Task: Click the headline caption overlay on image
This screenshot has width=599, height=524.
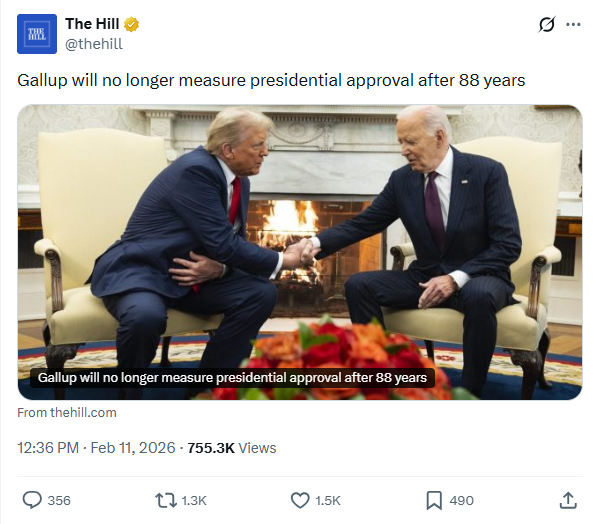Action: [x=232, y=378]
